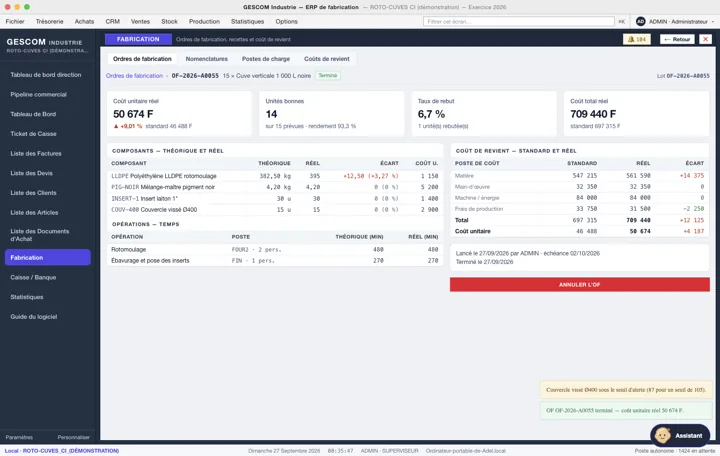
Task: Click Paramètres at sidebar bottom
Action: 19,438
